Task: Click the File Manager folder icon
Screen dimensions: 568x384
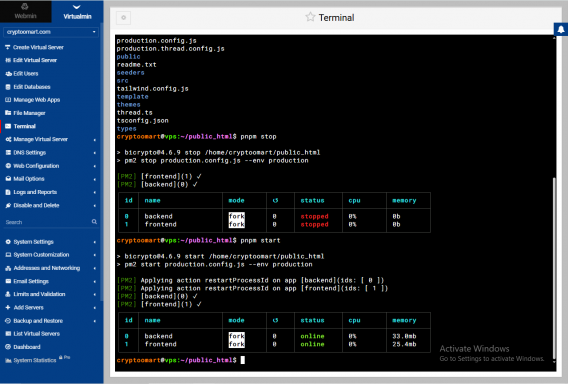Action: [8, 113]
